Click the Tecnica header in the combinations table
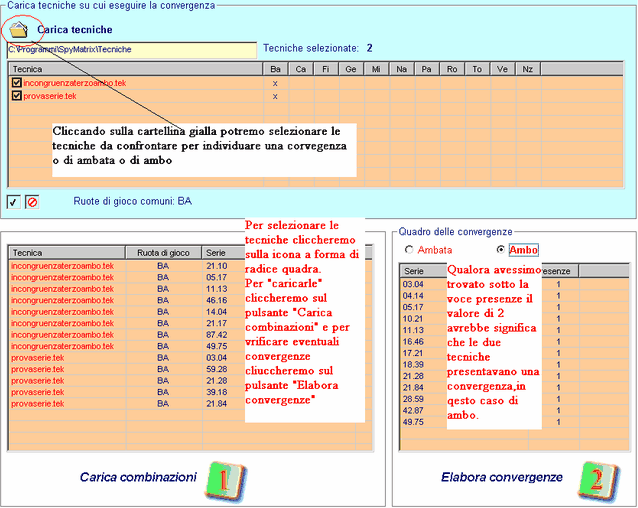Image resolution: width=638 pixels, height=508 pixels. [x=67, y=253]
